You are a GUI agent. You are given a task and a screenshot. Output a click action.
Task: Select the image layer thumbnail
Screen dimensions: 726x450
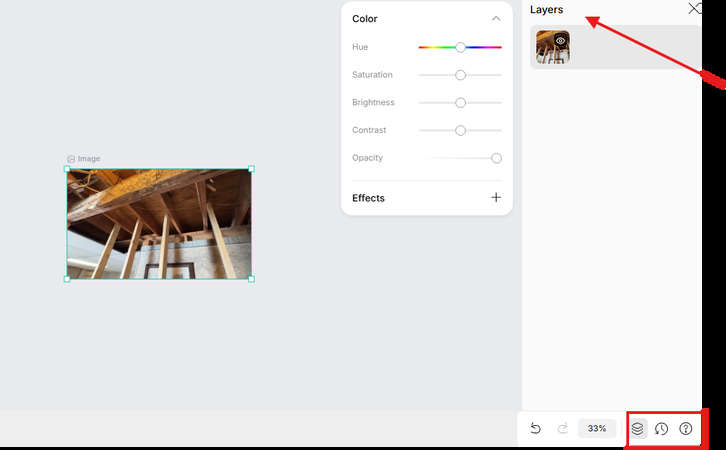[x=553, y=47]
